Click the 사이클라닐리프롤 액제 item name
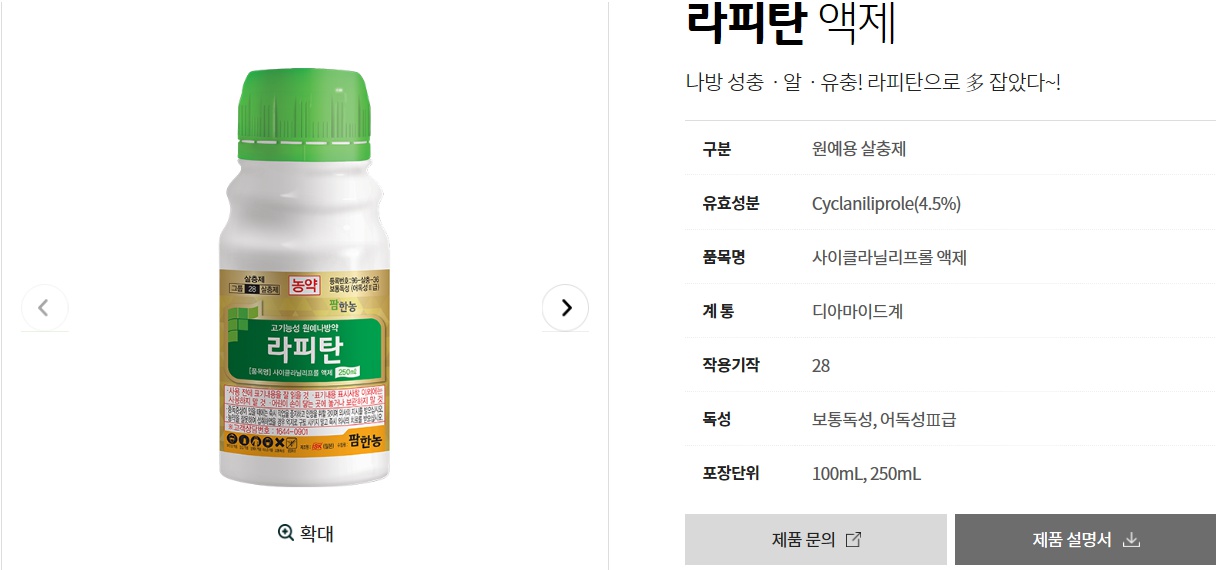Viewport: 1216px width, 570px height. point(889,258)
